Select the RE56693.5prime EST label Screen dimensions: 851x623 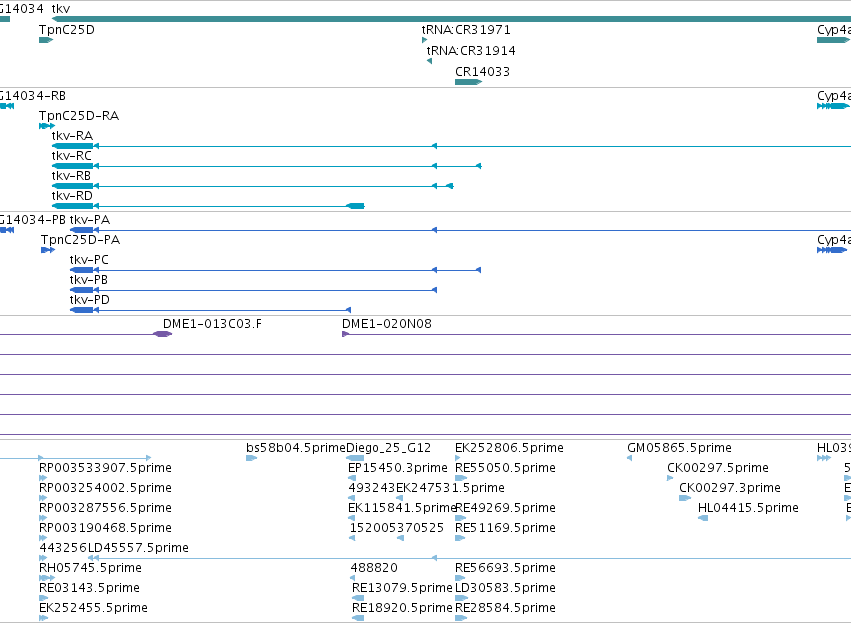[x=505, y=568]
